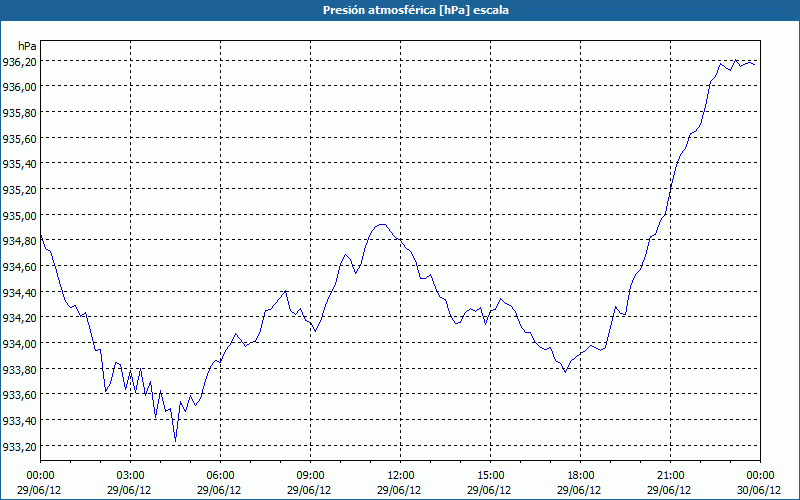Click the curve's low point before 18:00
Screen dimensions: 800x500
coord(565,372)
